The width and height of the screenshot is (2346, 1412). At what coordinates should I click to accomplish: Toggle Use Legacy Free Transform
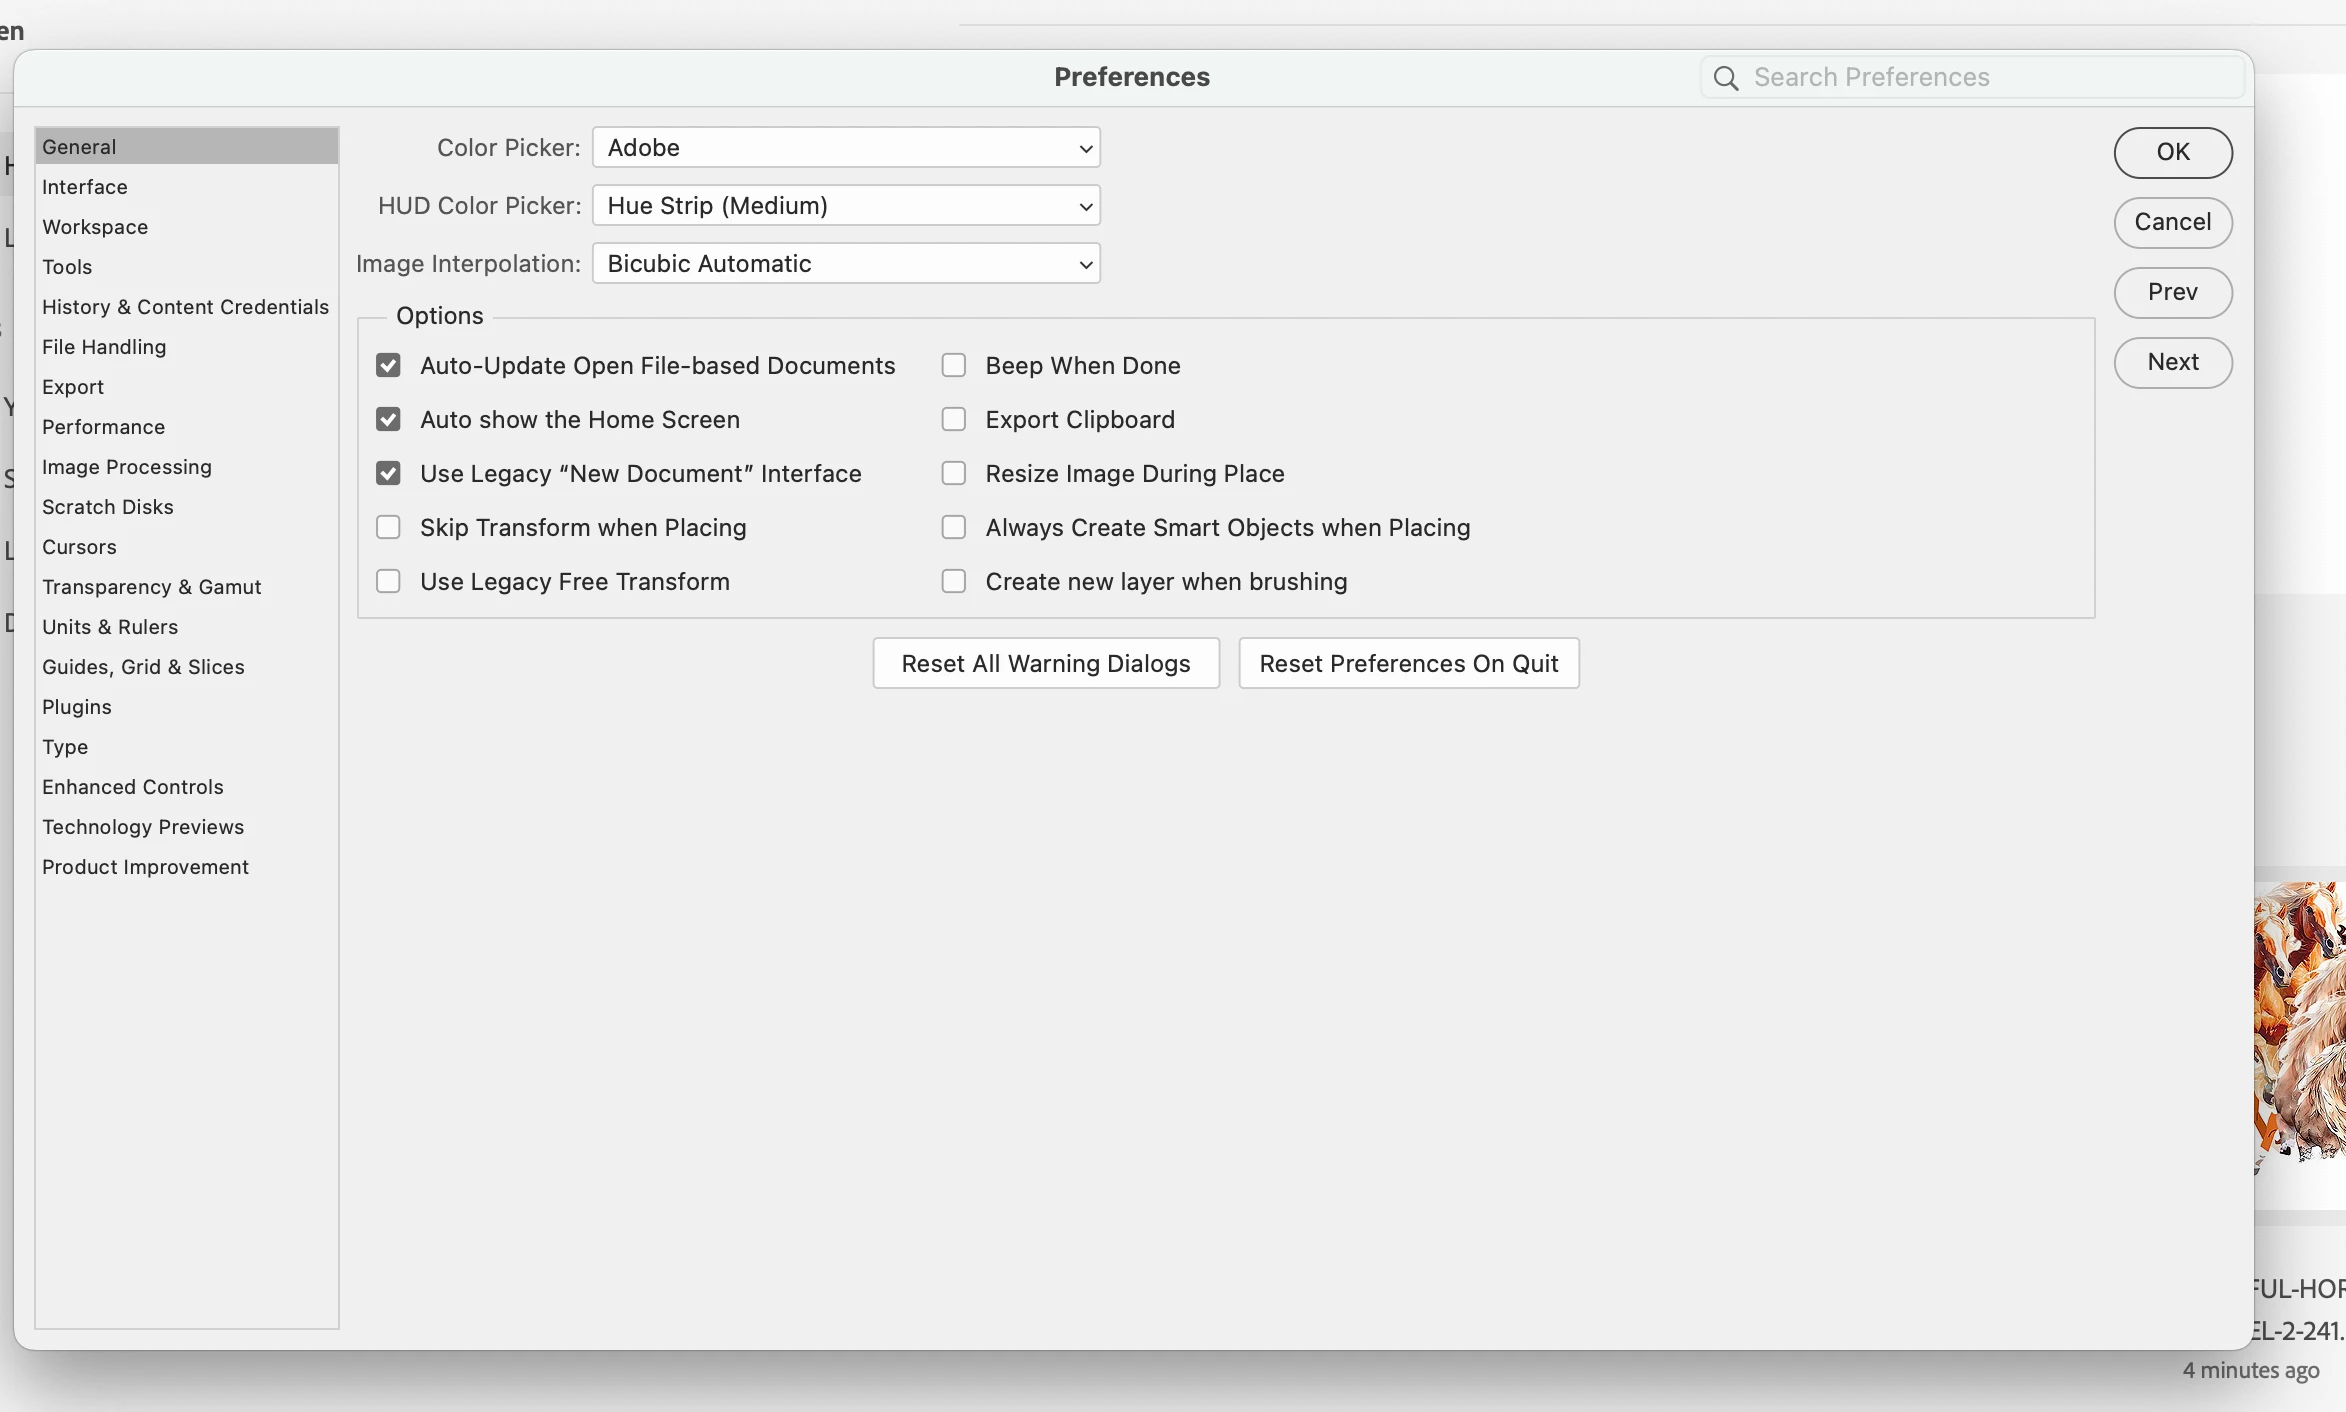(388, 582)
